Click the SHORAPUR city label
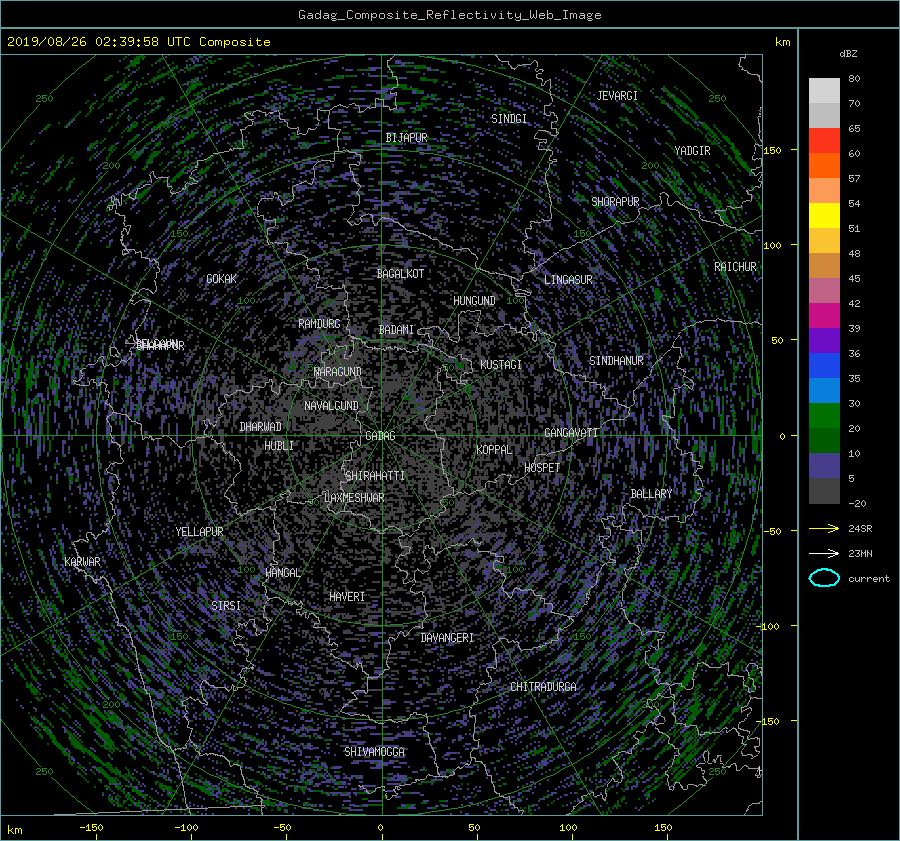Image resolution: width=900 pixels, height=841 pixels. (x=615, y=202)
